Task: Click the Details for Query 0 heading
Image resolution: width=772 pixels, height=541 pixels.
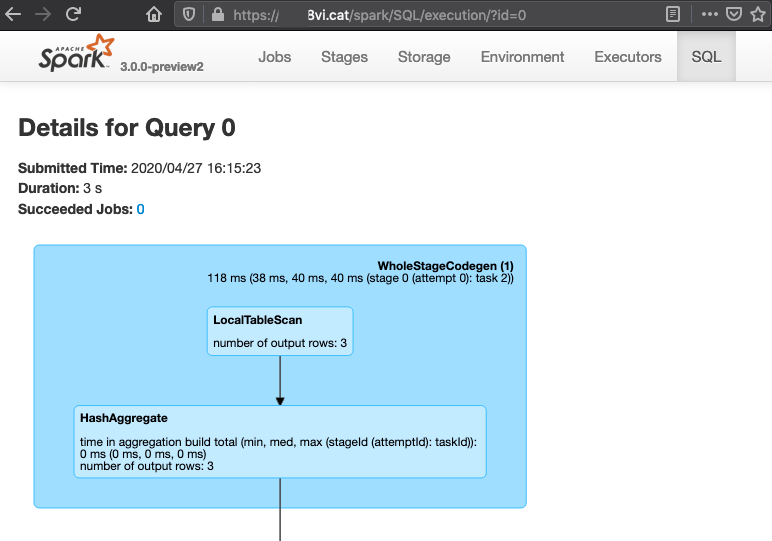Action: point(127,128)
